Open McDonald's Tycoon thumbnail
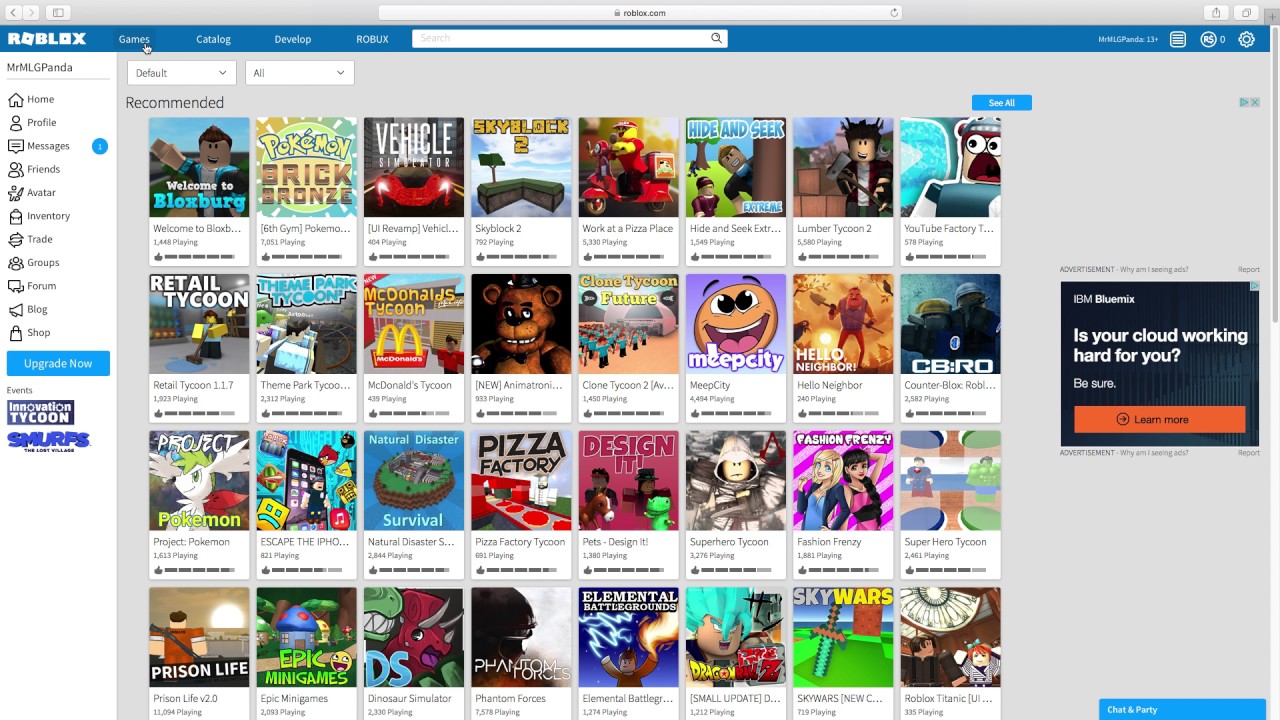Image resolution: width=1280 pixels, height=720 pixels. [x=414, y=324]
